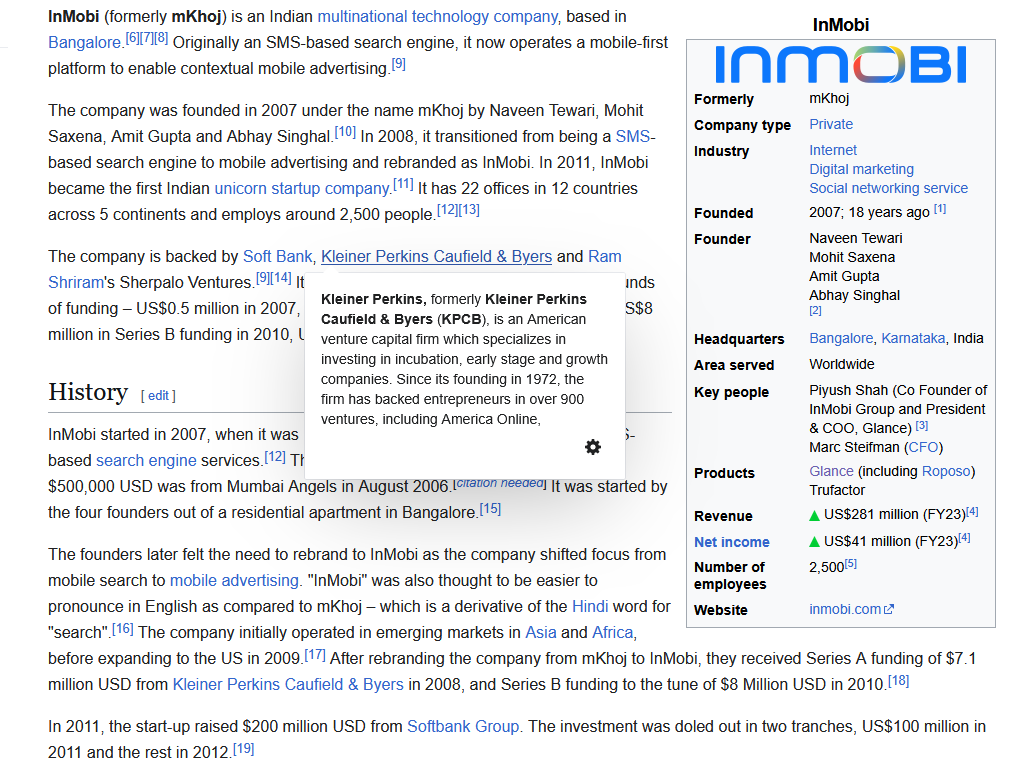
Task: Click reference [4] in the Revenue row
Action: point(972,512)
